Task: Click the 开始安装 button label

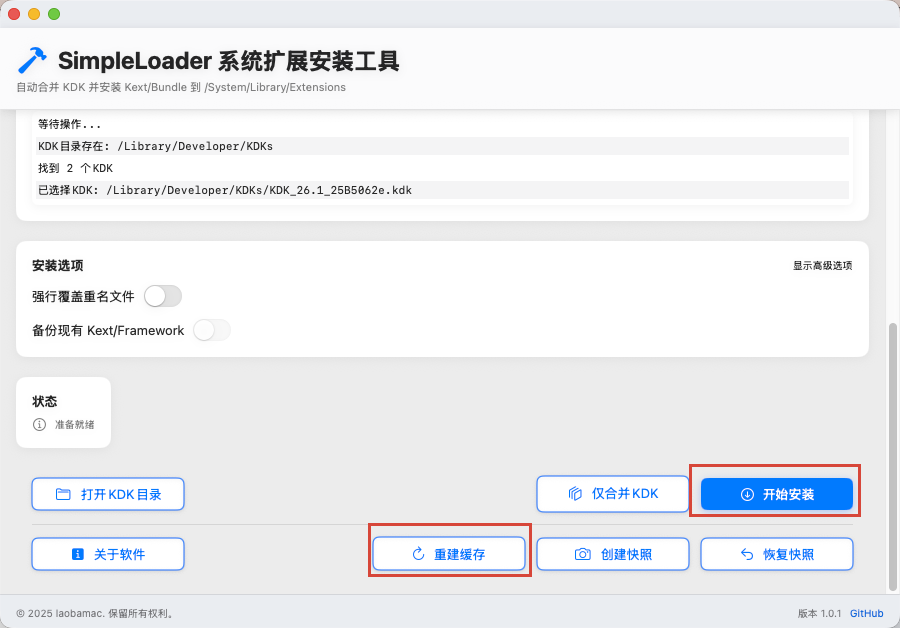Action: (788, 494)
